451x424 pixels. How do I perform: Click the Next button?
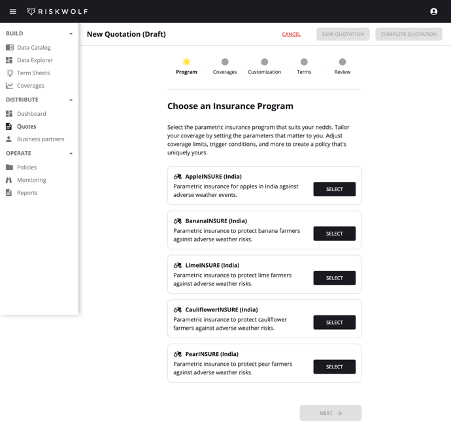(x=330, y=413)
